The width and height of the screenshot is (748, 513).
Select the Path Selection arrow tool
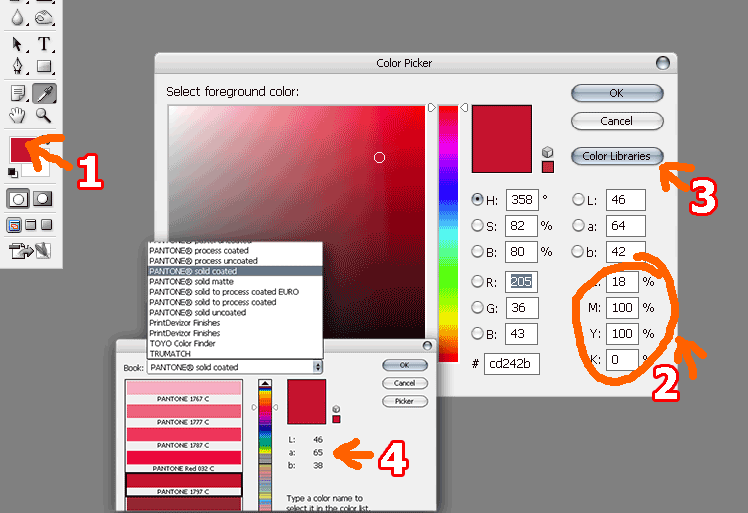(18, 44)
